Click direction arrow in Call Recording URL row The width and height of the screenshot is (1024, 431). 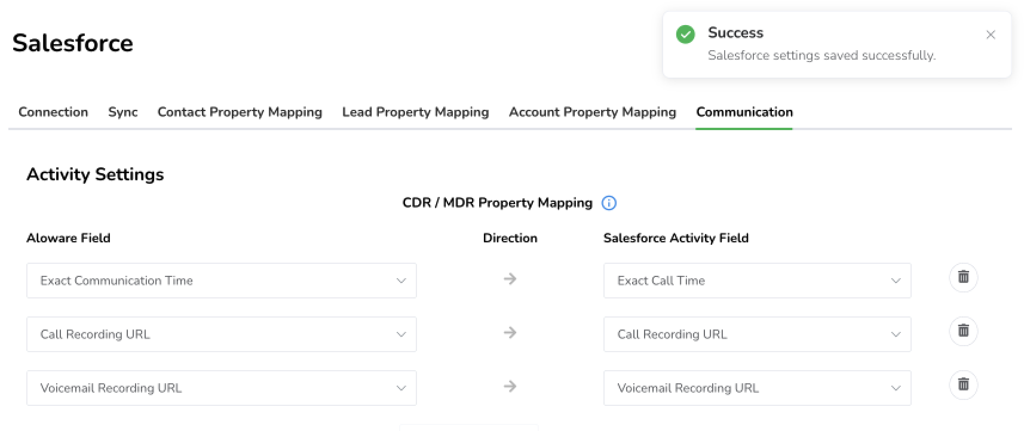(x=510, y=333)
